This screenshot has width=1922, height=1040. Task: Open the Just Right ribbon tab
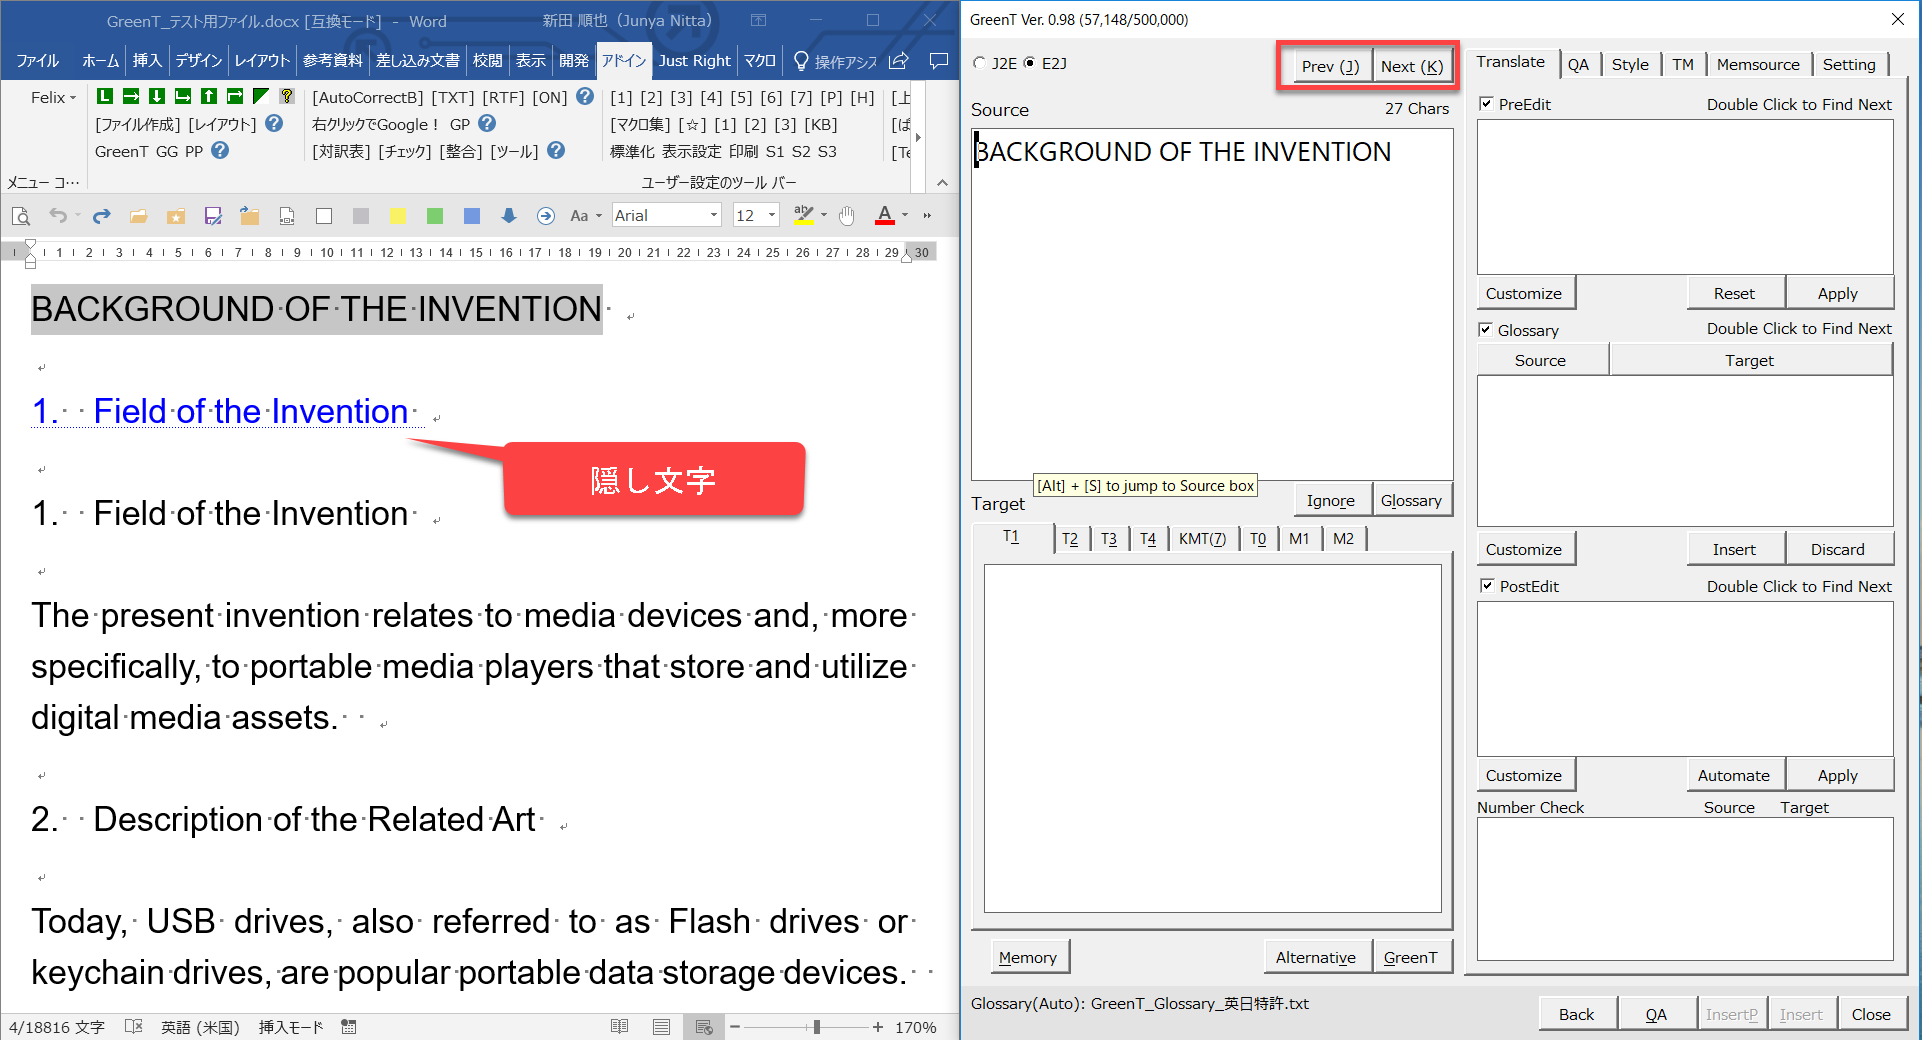tap(694, 61)
